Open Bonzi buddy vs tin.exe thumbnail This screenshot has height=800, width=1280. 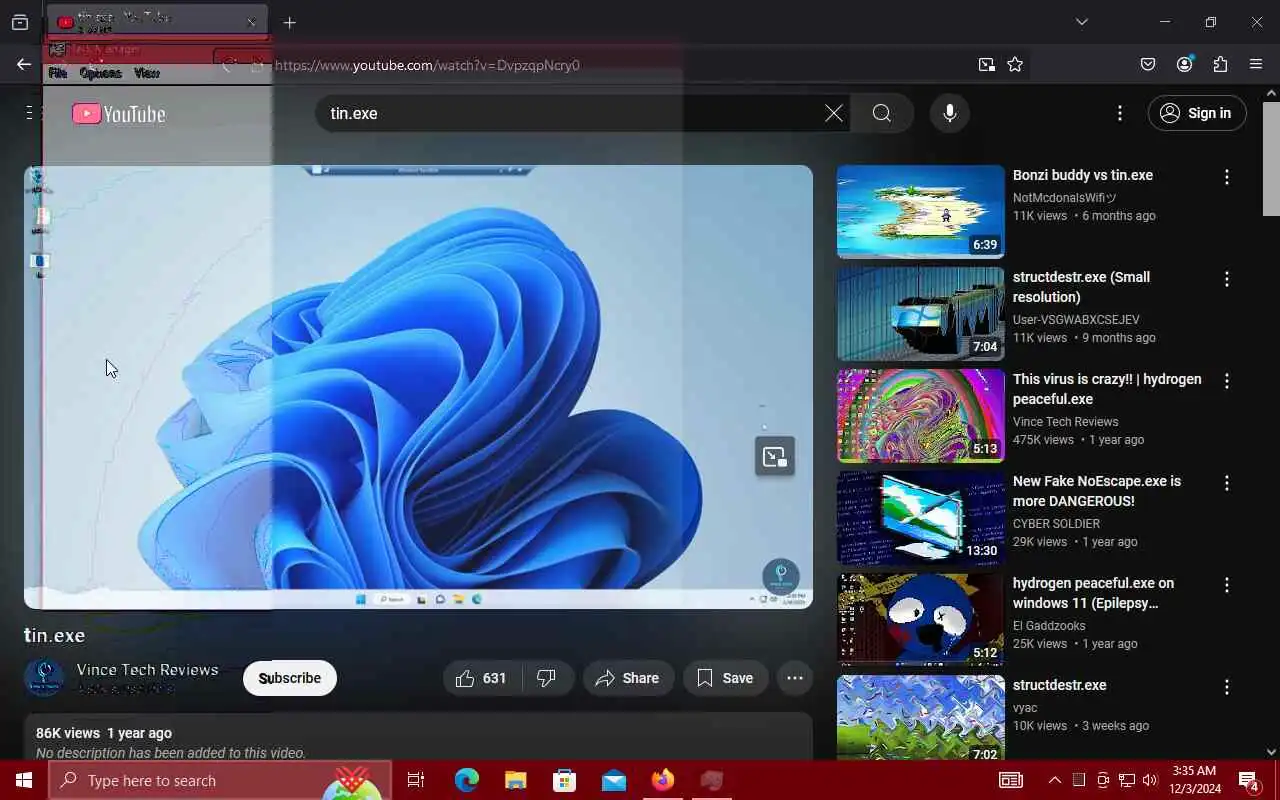(921, 212)
